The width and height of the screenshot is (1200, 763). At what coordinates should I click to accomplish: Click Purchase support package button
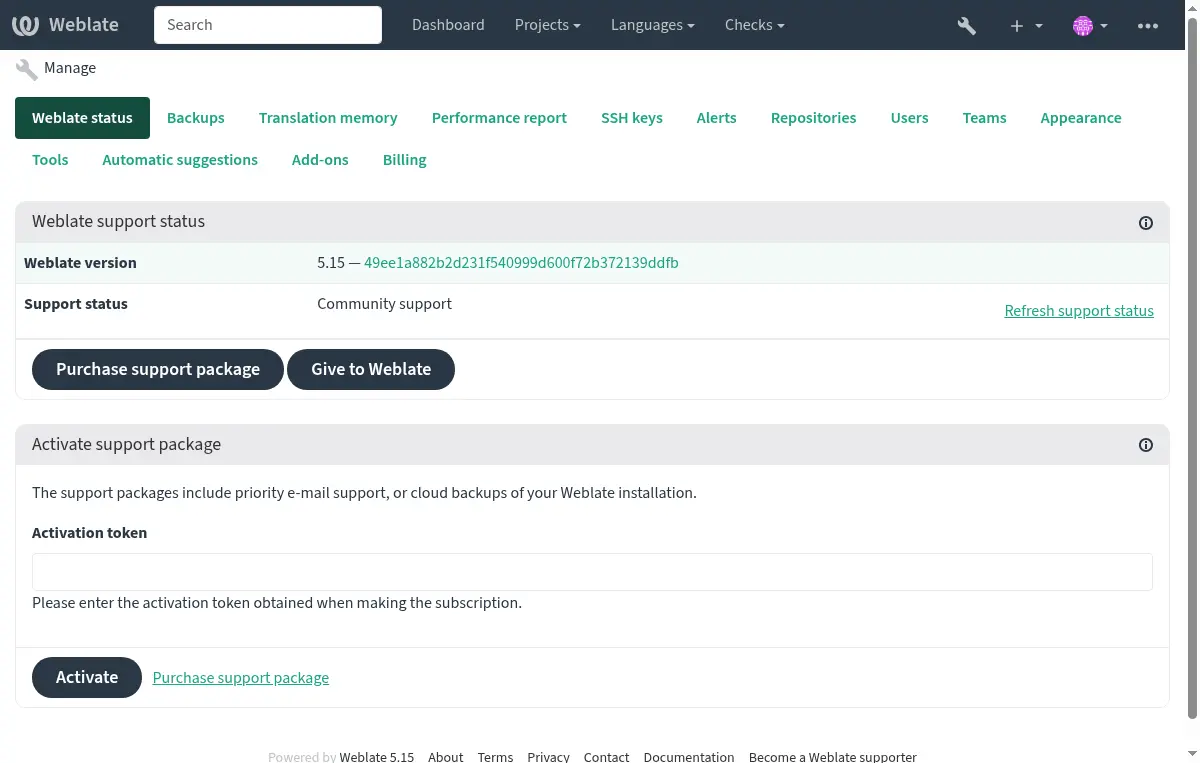coord(158,370)
